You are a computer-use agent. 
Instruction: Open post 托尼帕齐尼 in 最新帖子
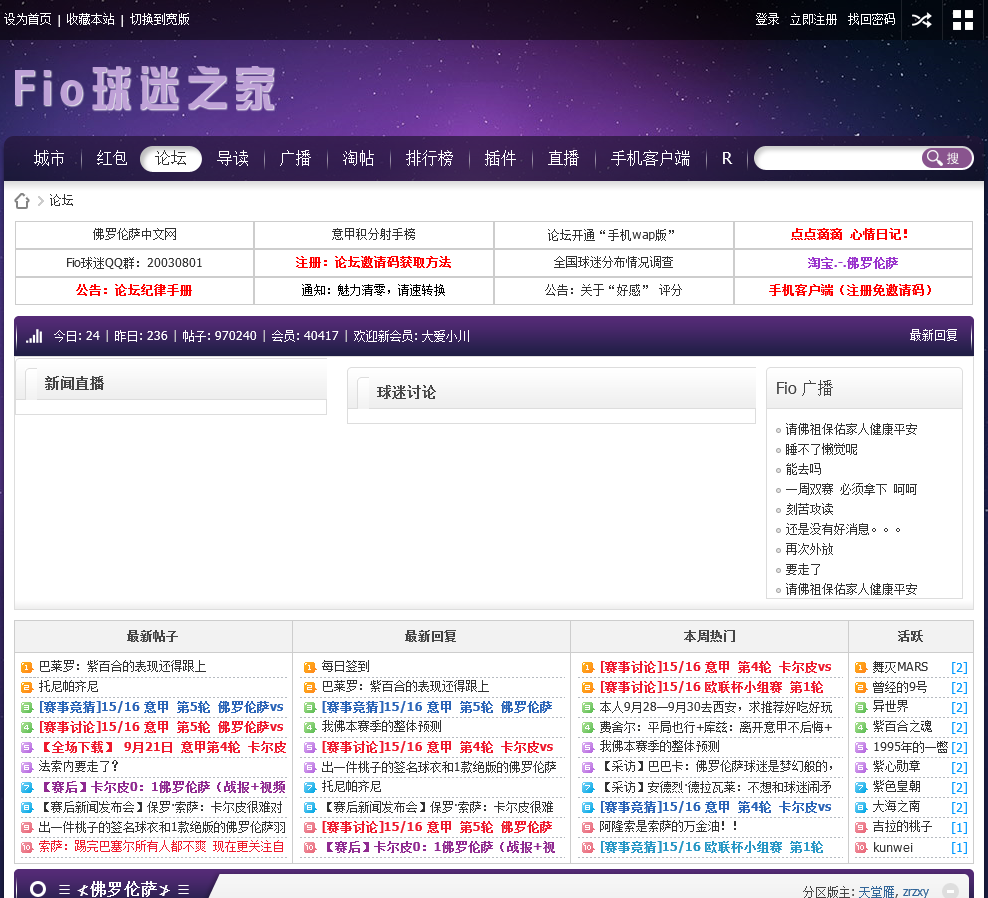click(68, 686)
